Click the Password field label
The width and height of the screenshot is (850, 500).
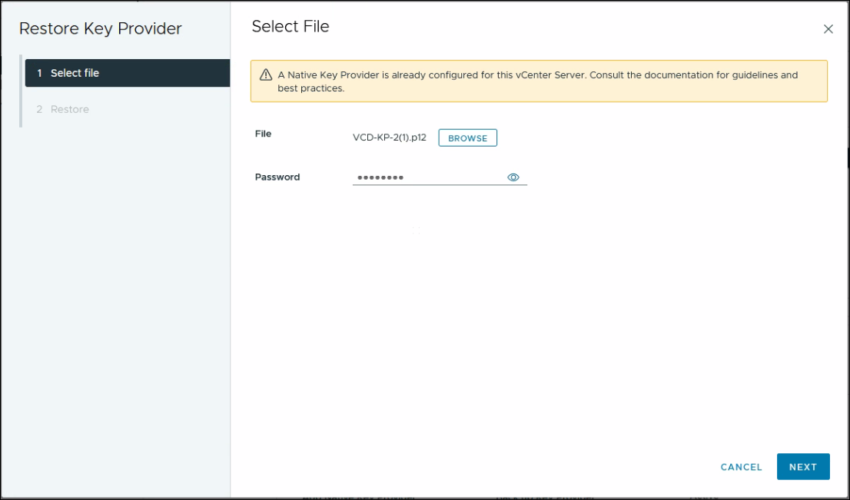click(277, 177)
